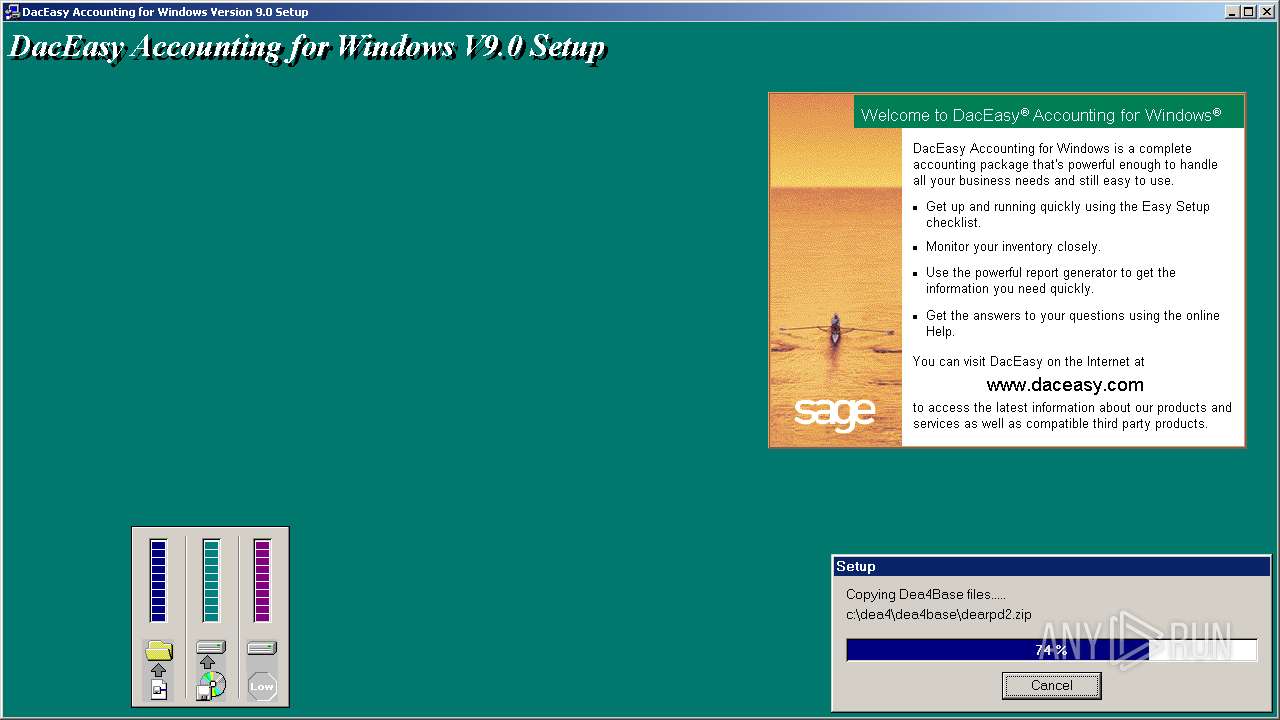Click the blue file progress gauge
This screenshot has width=1280, height=720.
point(158,581)
